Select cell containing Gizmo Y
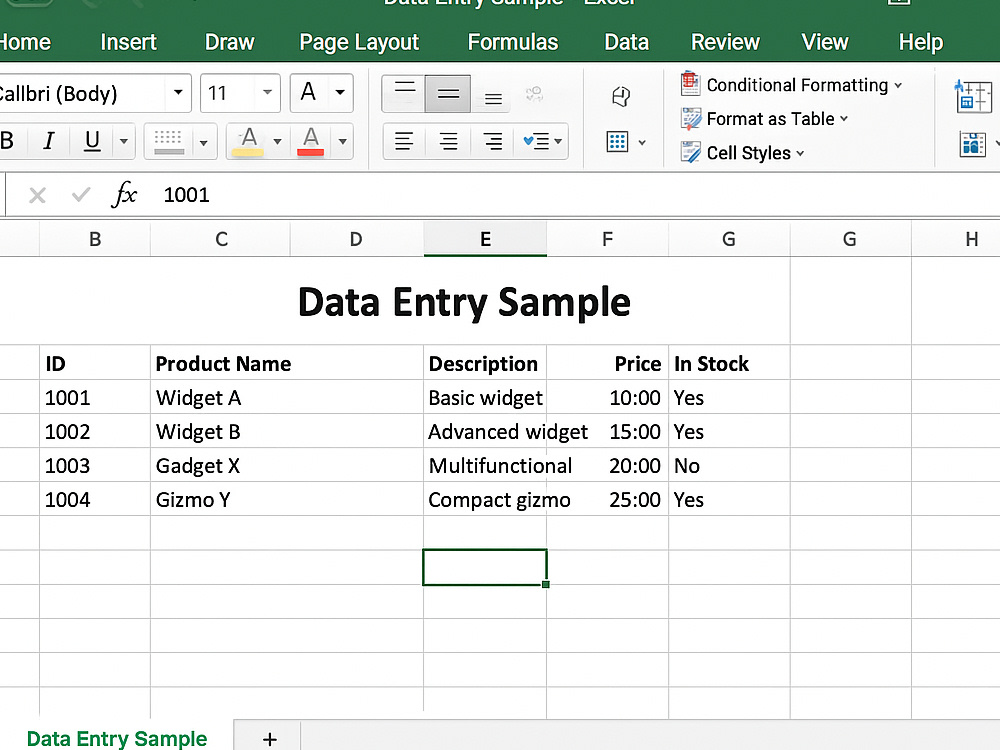The width and height of the screenshot is (1000, 750). point(286,499)
